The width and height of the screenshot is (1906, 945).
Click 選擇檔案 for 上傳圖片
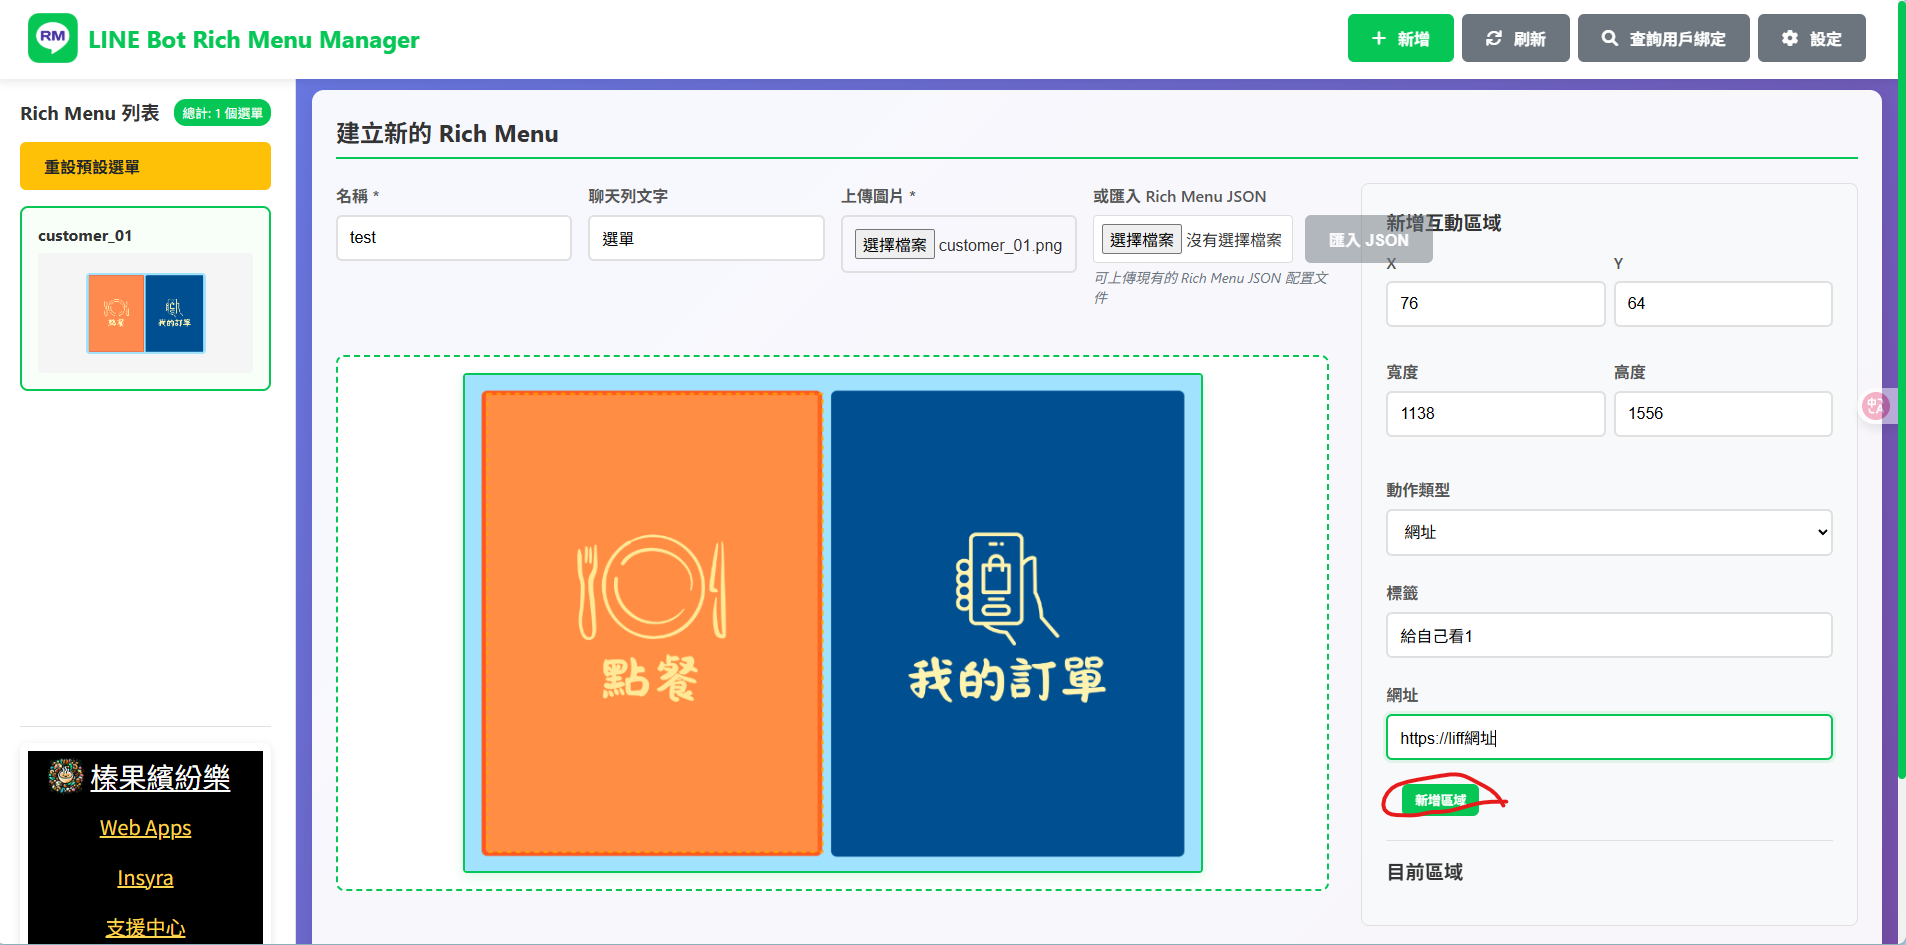click(894, 245)
